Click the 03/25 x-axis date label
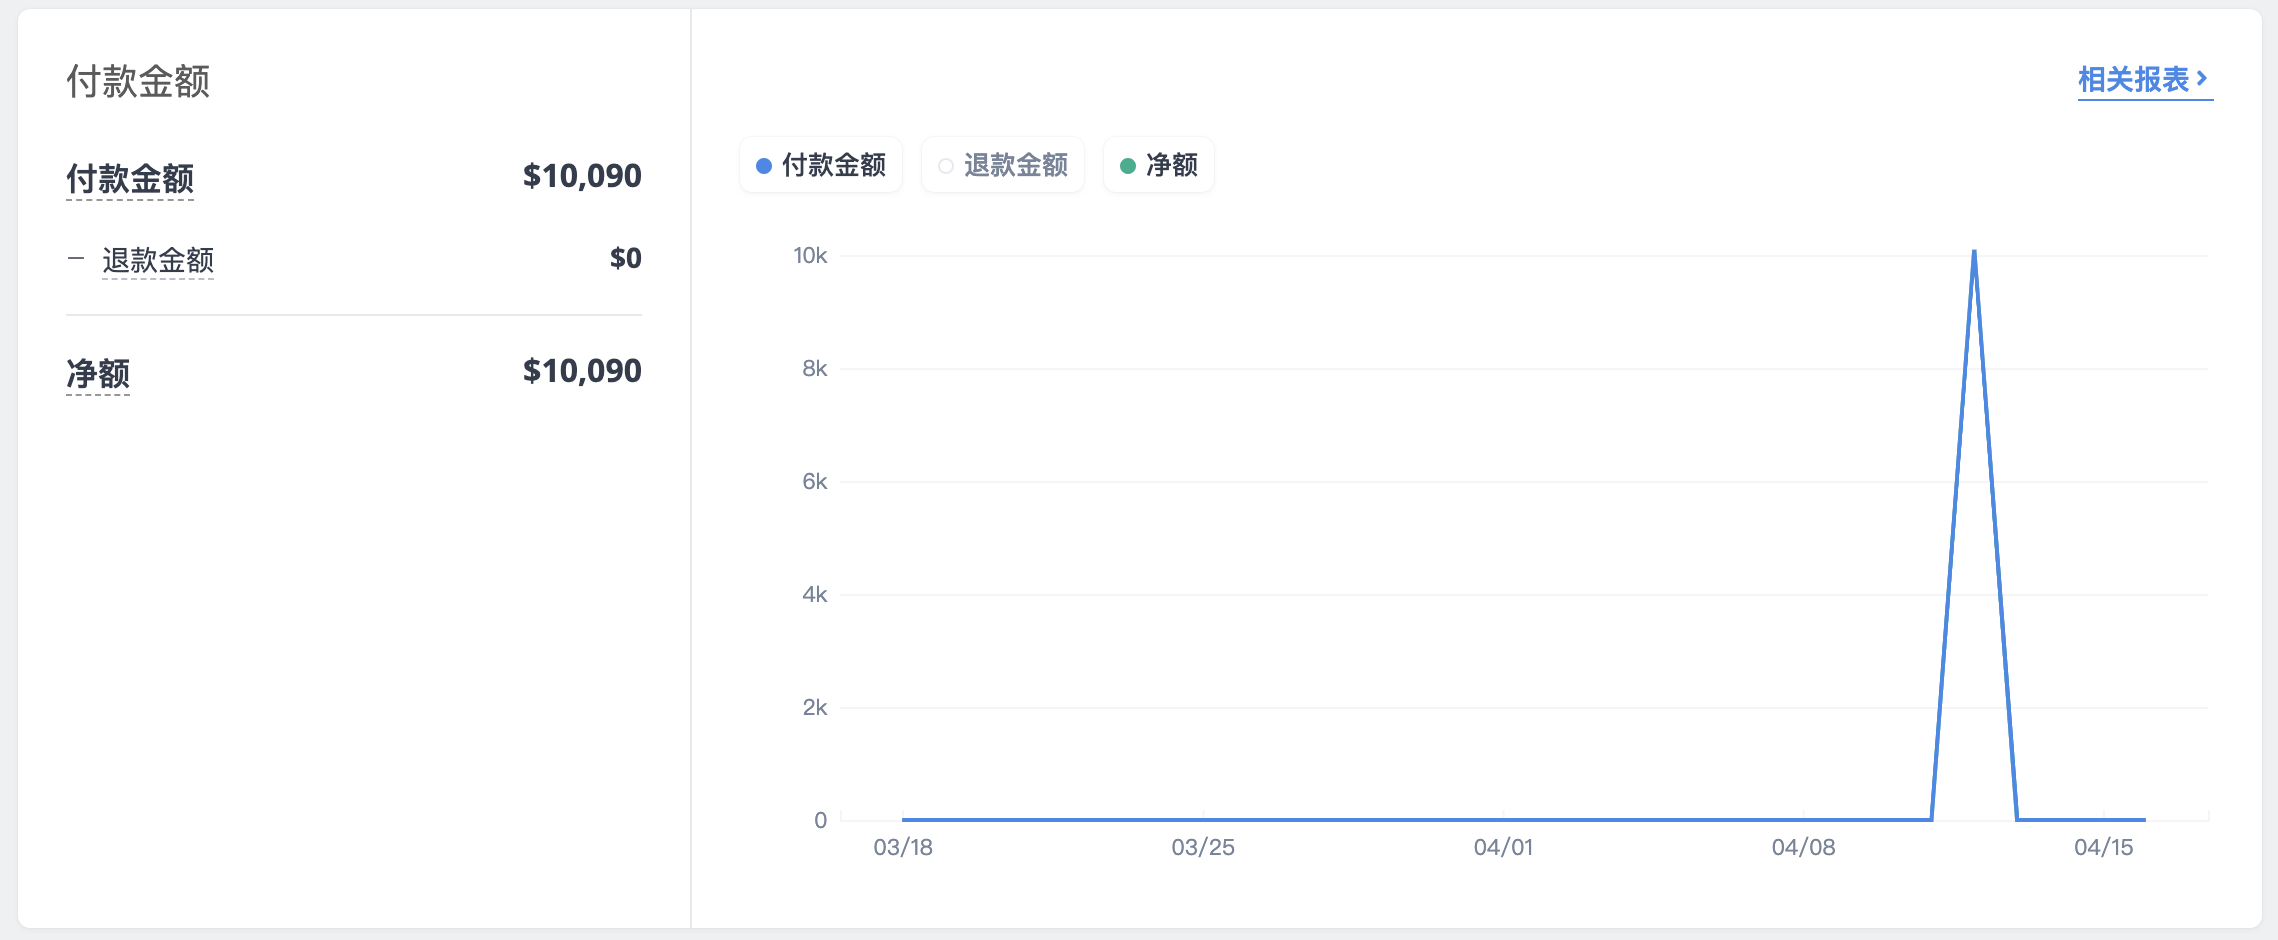The width and height of the screenshot is (2278, 940). click(x=1203, y=847)
